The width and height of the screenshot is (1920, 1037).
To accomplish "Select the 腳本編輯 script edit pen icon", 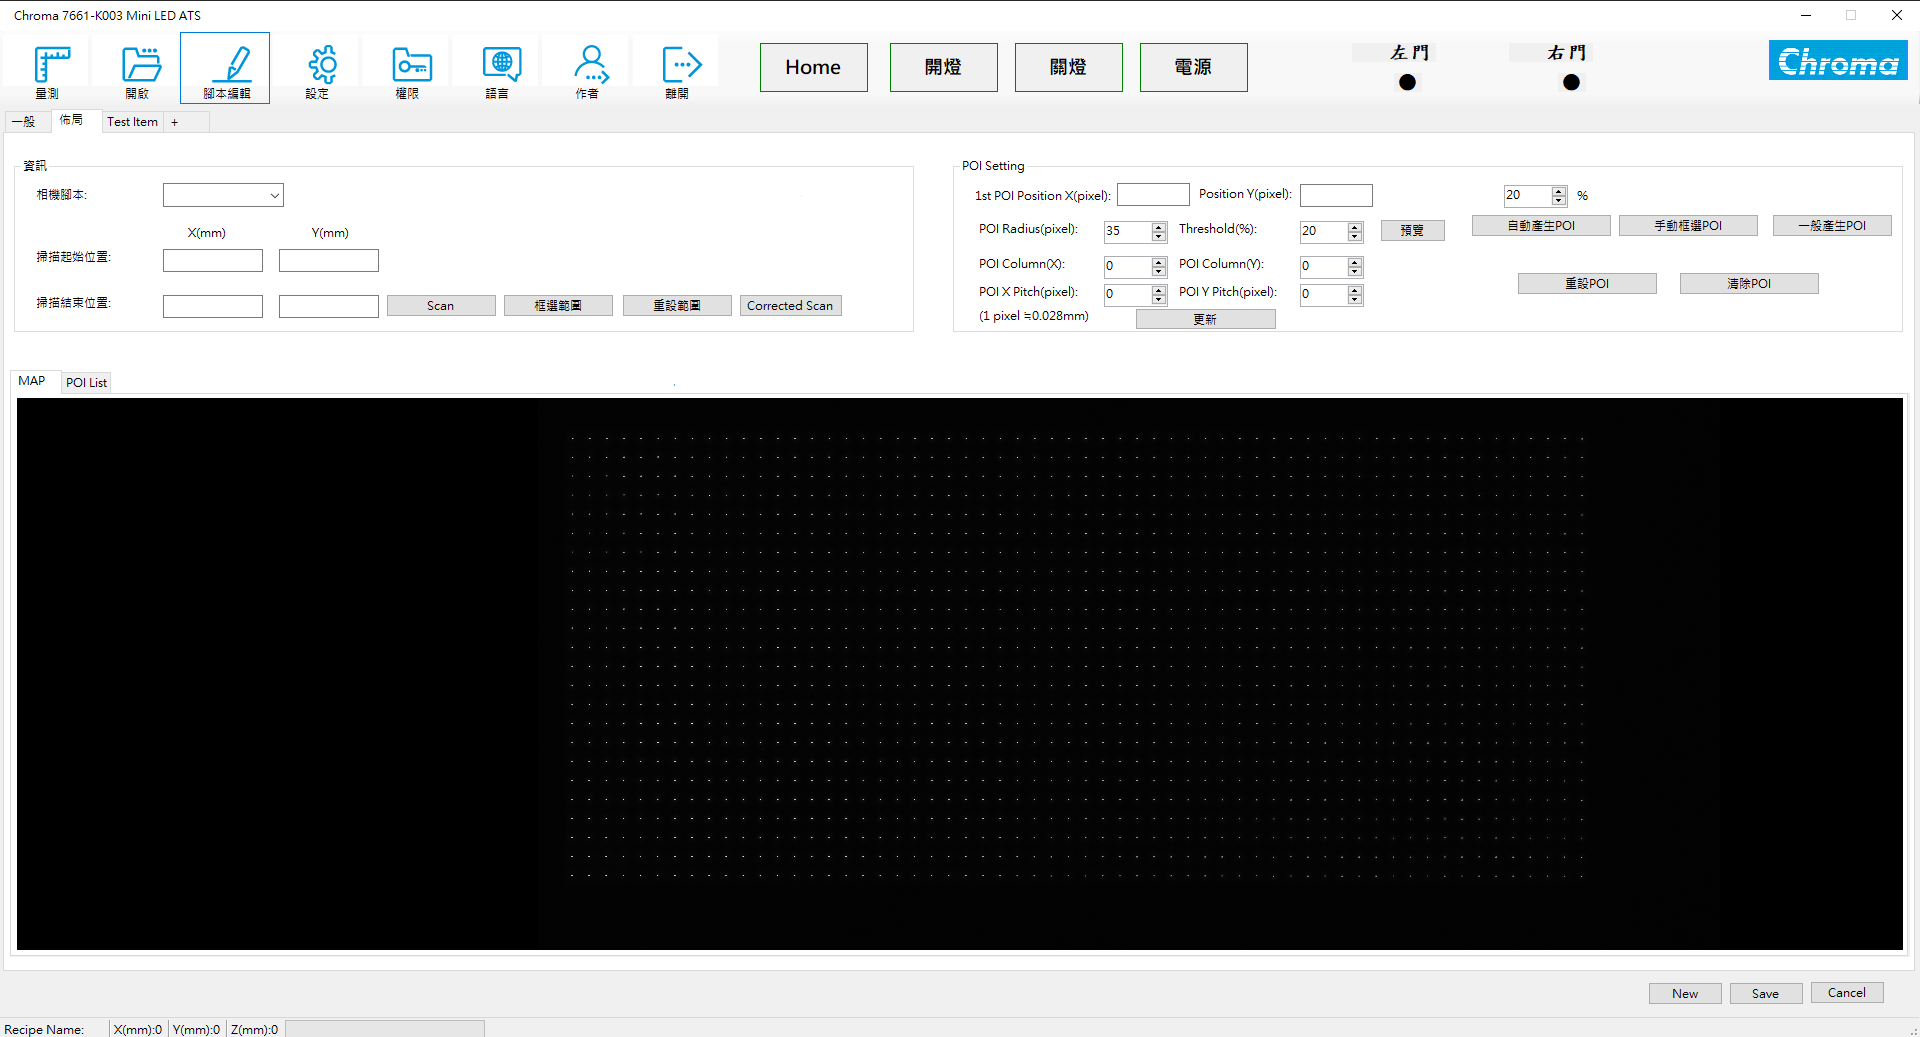I will coord(226,68).
